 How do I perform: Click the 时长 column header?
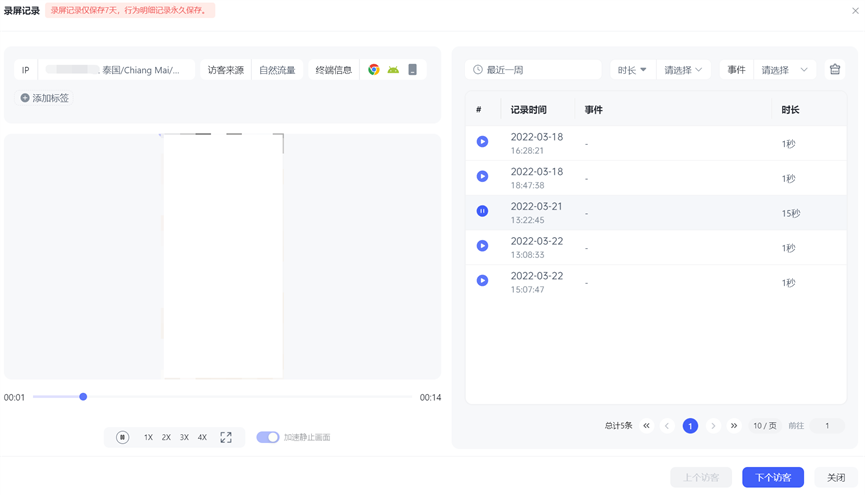click(790, 110)
